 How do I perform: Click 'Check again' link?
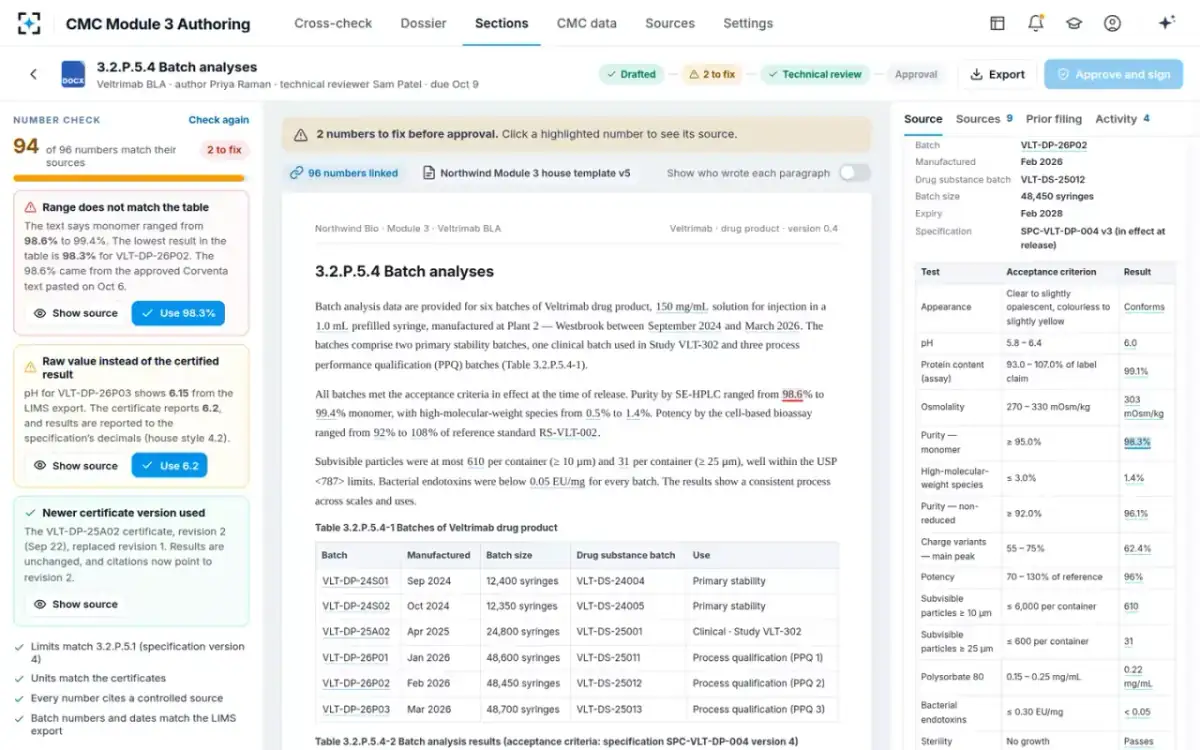(219, 120)
